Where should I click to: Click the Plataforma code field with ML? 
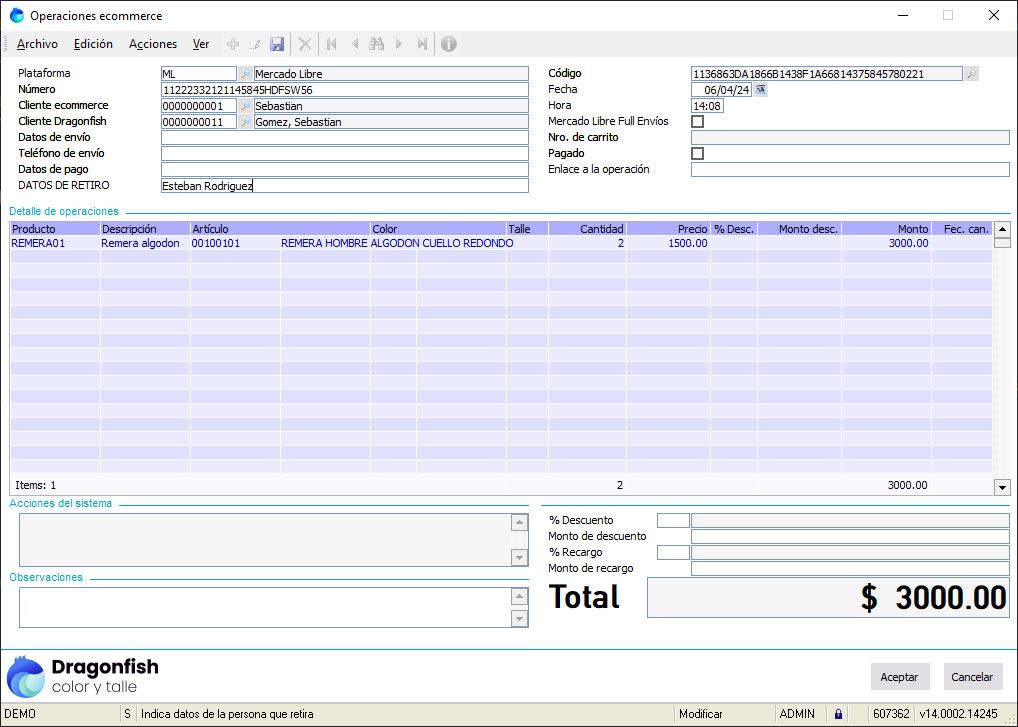pos(199,74)
